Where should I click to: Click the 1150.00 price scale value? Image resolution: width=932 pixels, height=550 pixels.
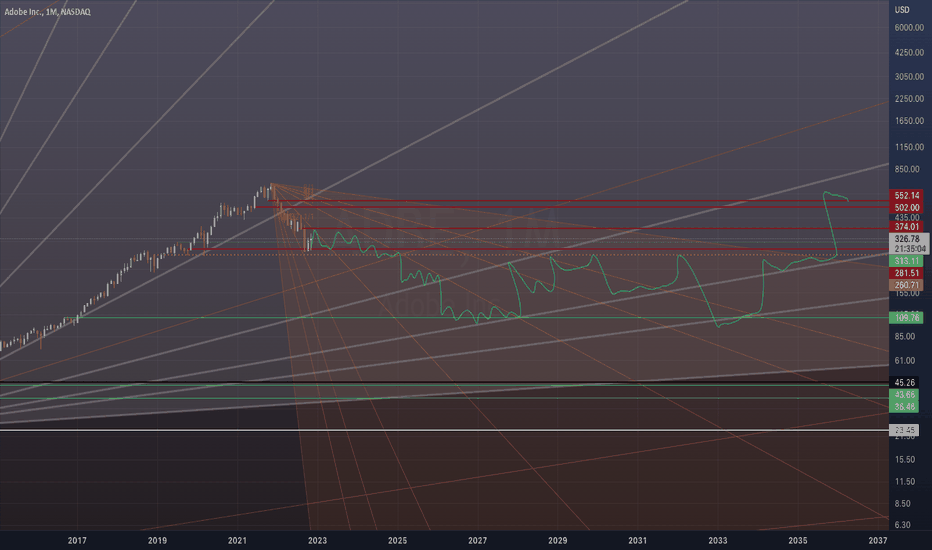click(x=909, y=147)
